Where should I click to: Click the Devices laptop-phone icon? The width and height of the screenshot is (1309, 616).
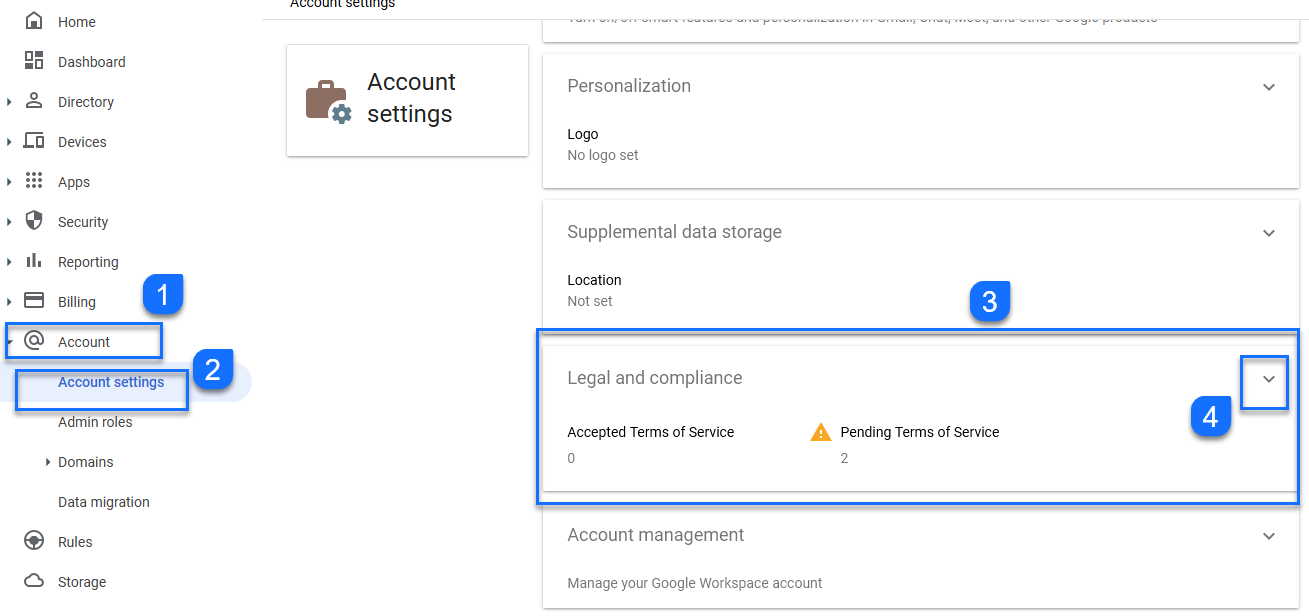(34, 141)
